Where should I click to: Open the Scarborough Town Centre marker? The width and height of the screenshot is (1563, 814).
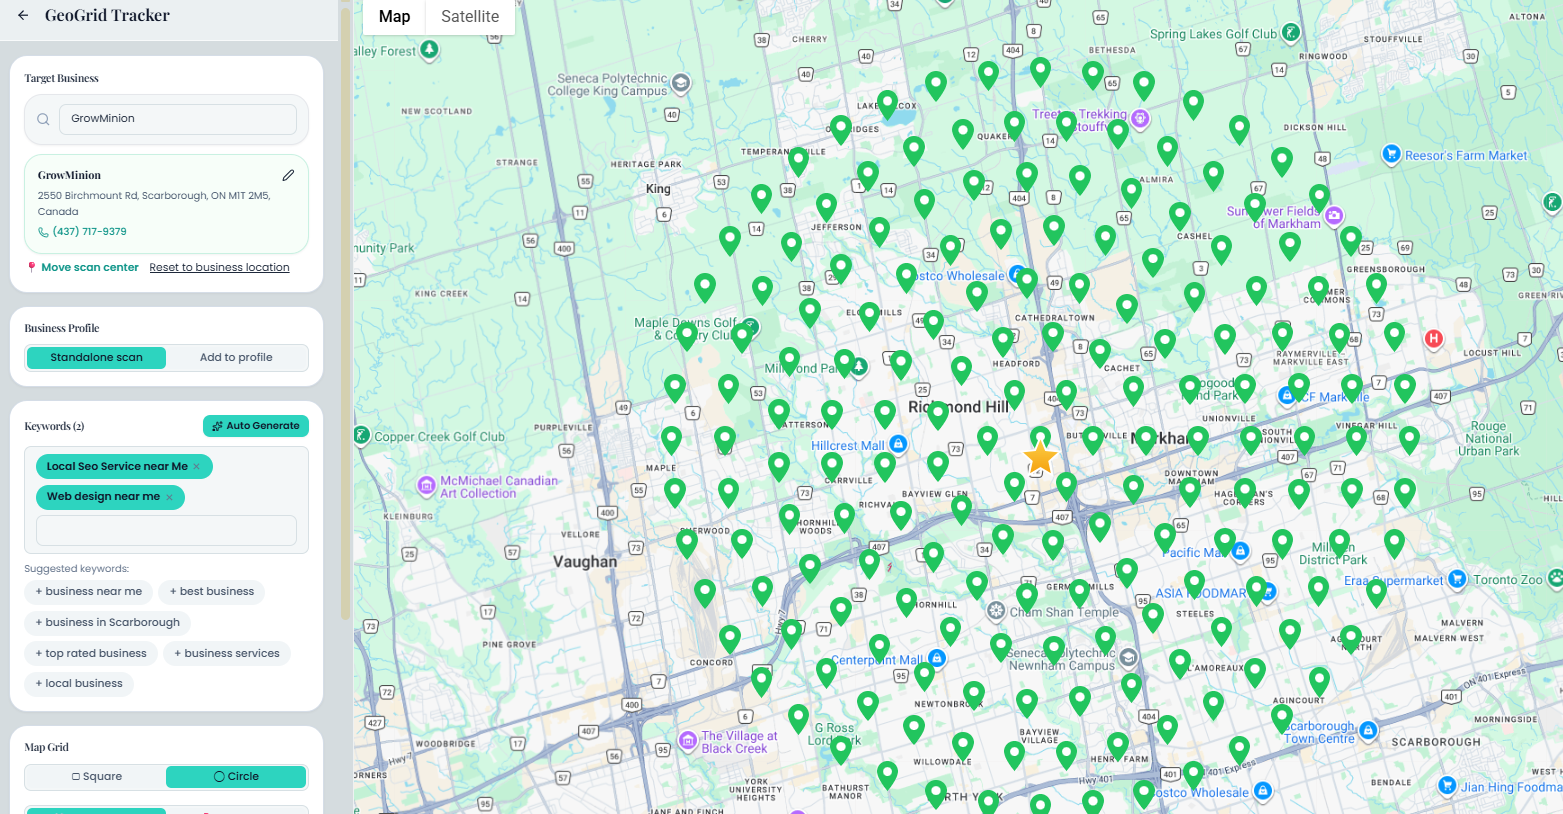1368,730
